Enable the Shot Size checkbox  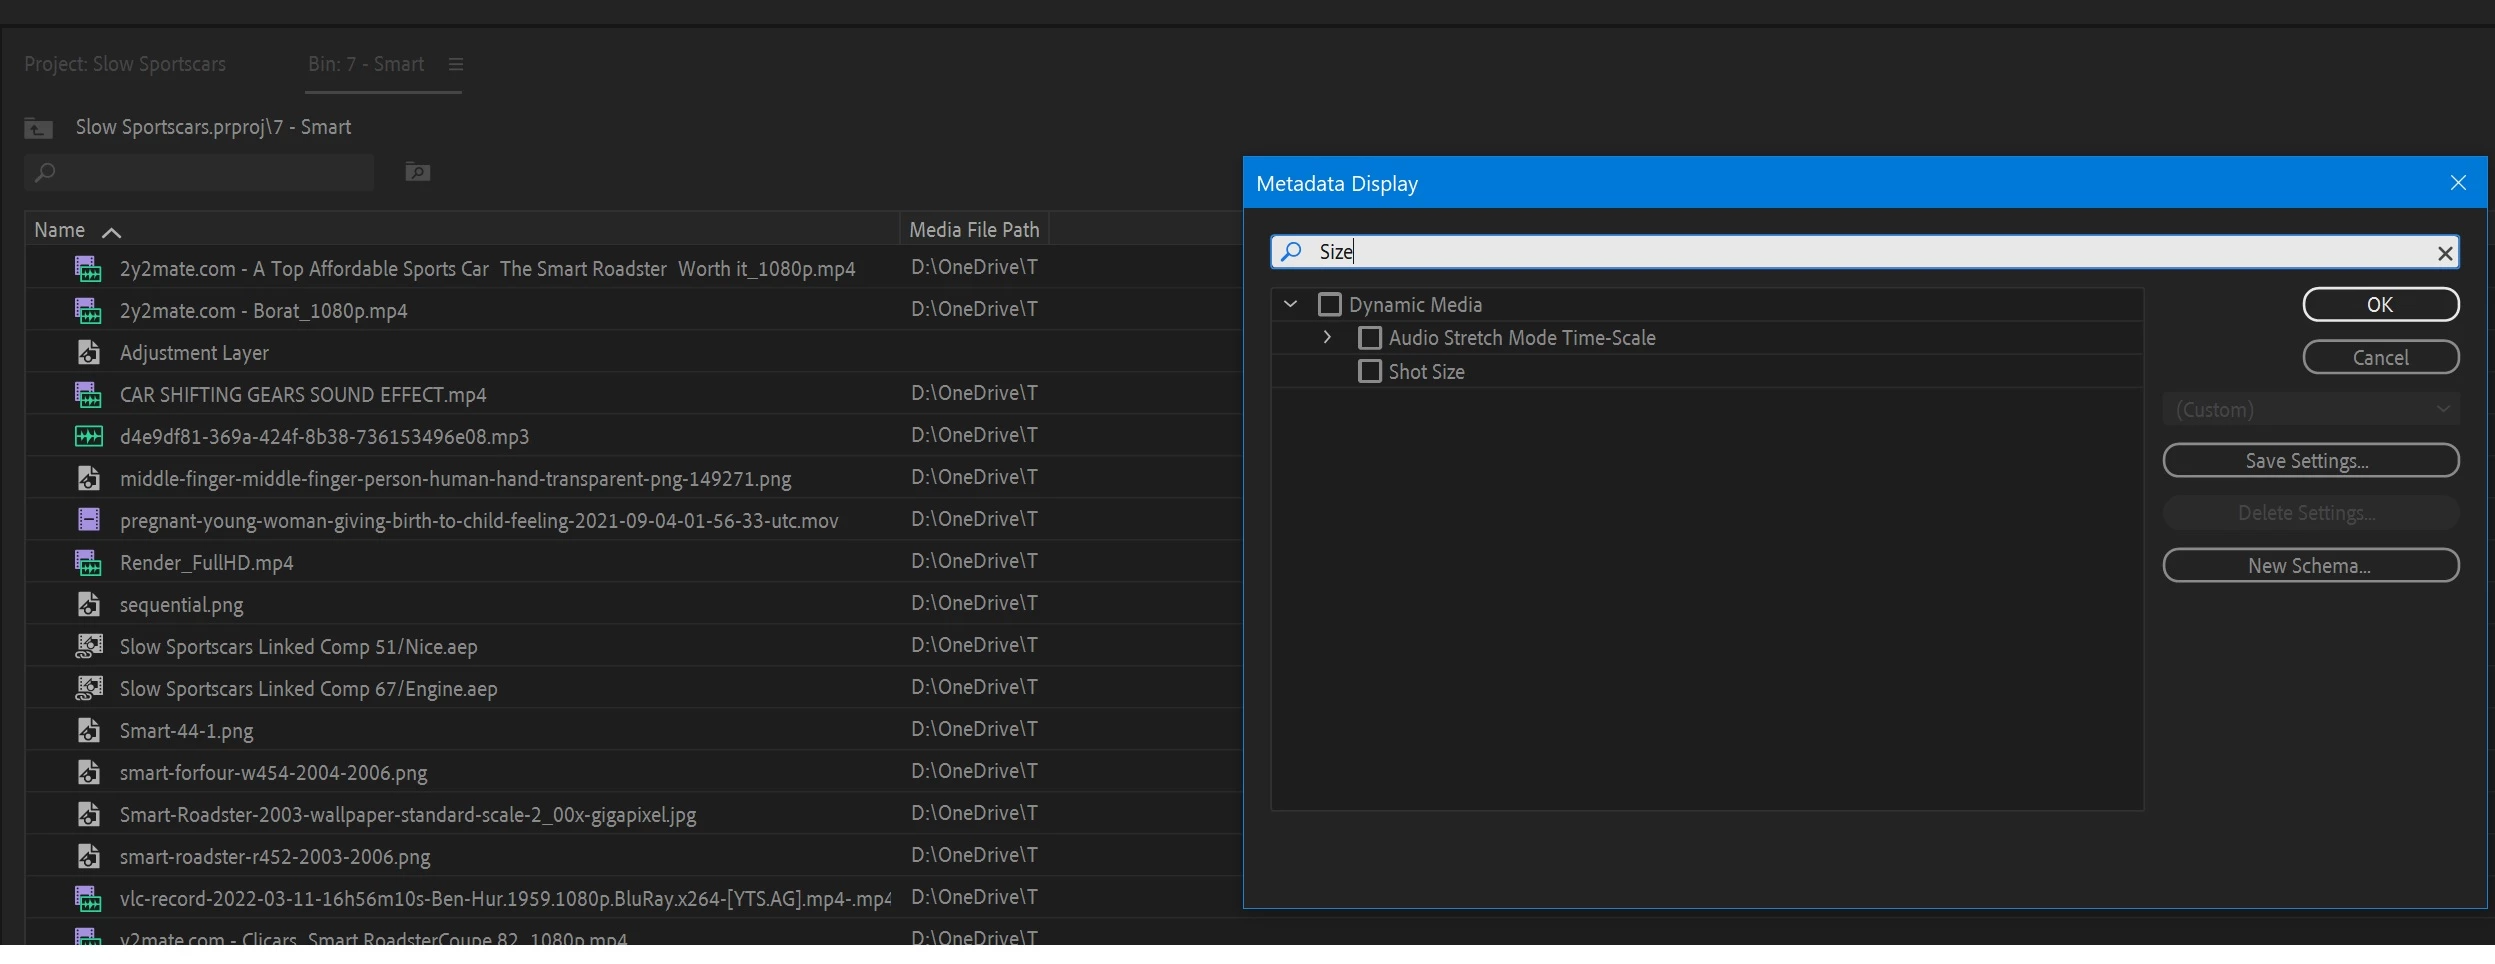pos(1370,372)
